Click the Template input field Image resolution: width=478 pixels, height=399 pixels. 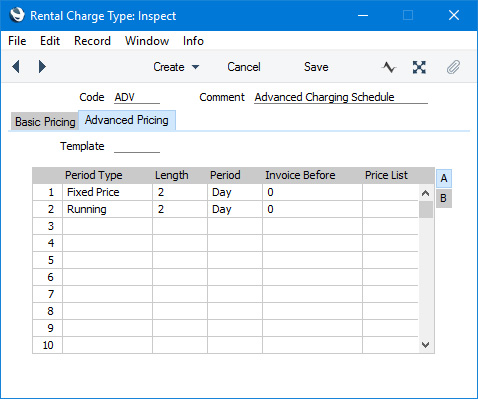click(137, 146)
